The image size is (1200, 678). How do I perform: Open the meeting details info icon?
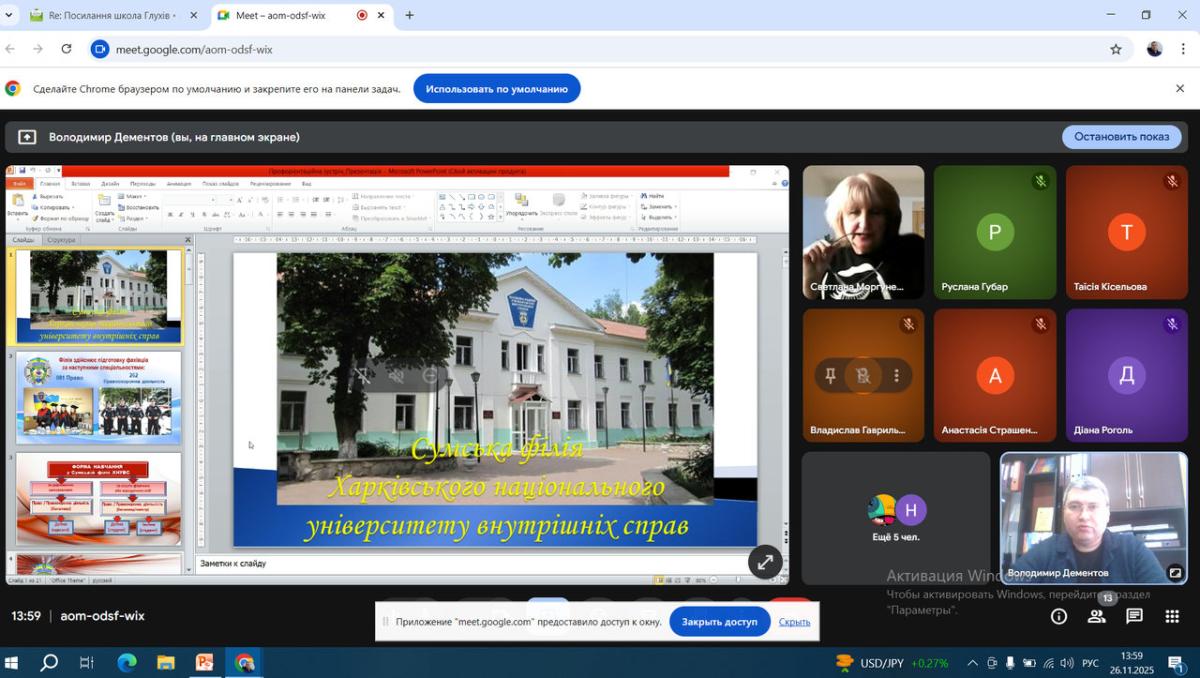[1059, 617]
